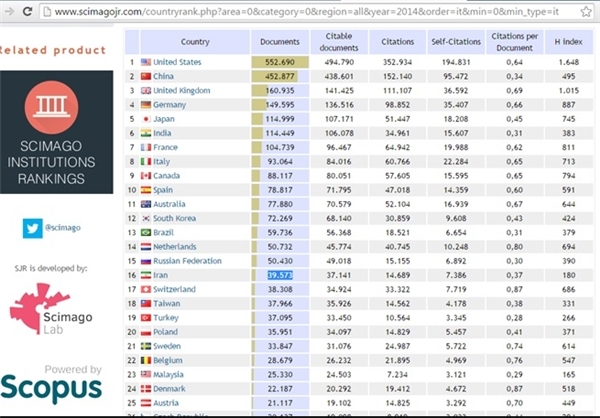Click the United States documents bar 552.690
The image size is (600, 418).
point(280,62)
